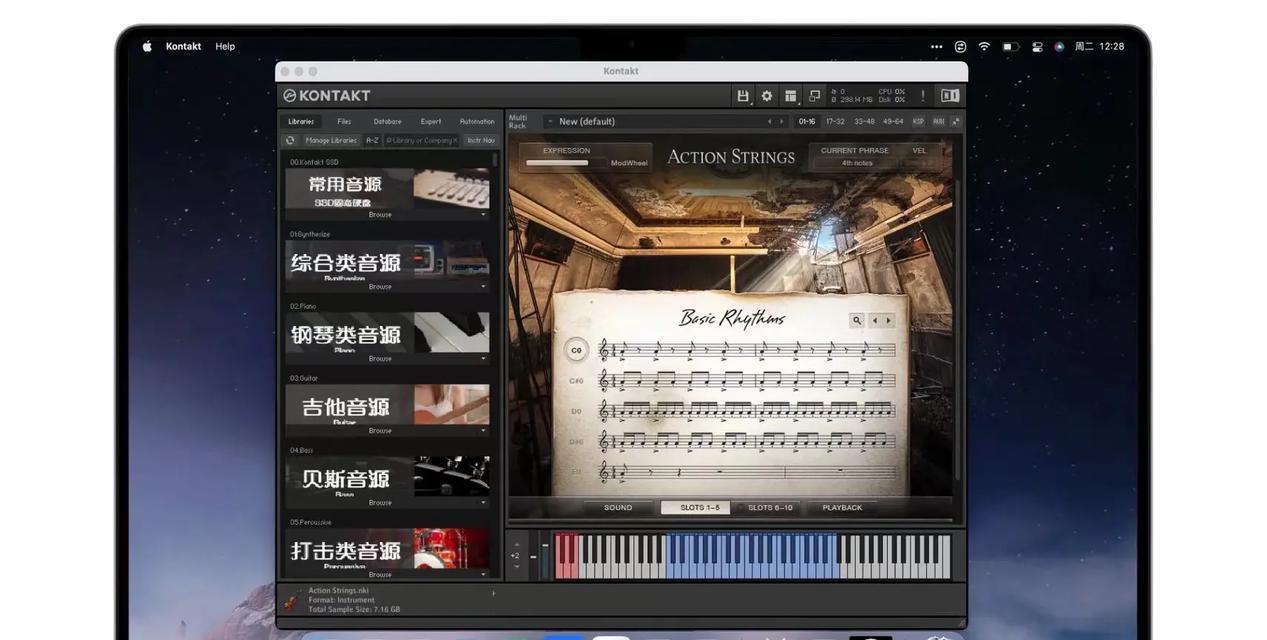Refresh the libraries list with circular arrows icon
The image size is (1267, 640).
coord(290,140)
